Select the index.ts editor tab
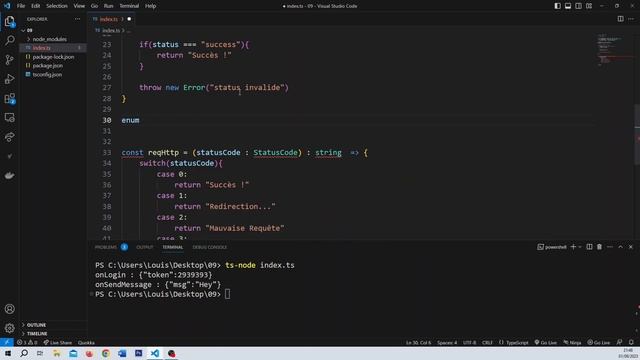Viewport: 640px width, 360px height. point(111,19)
